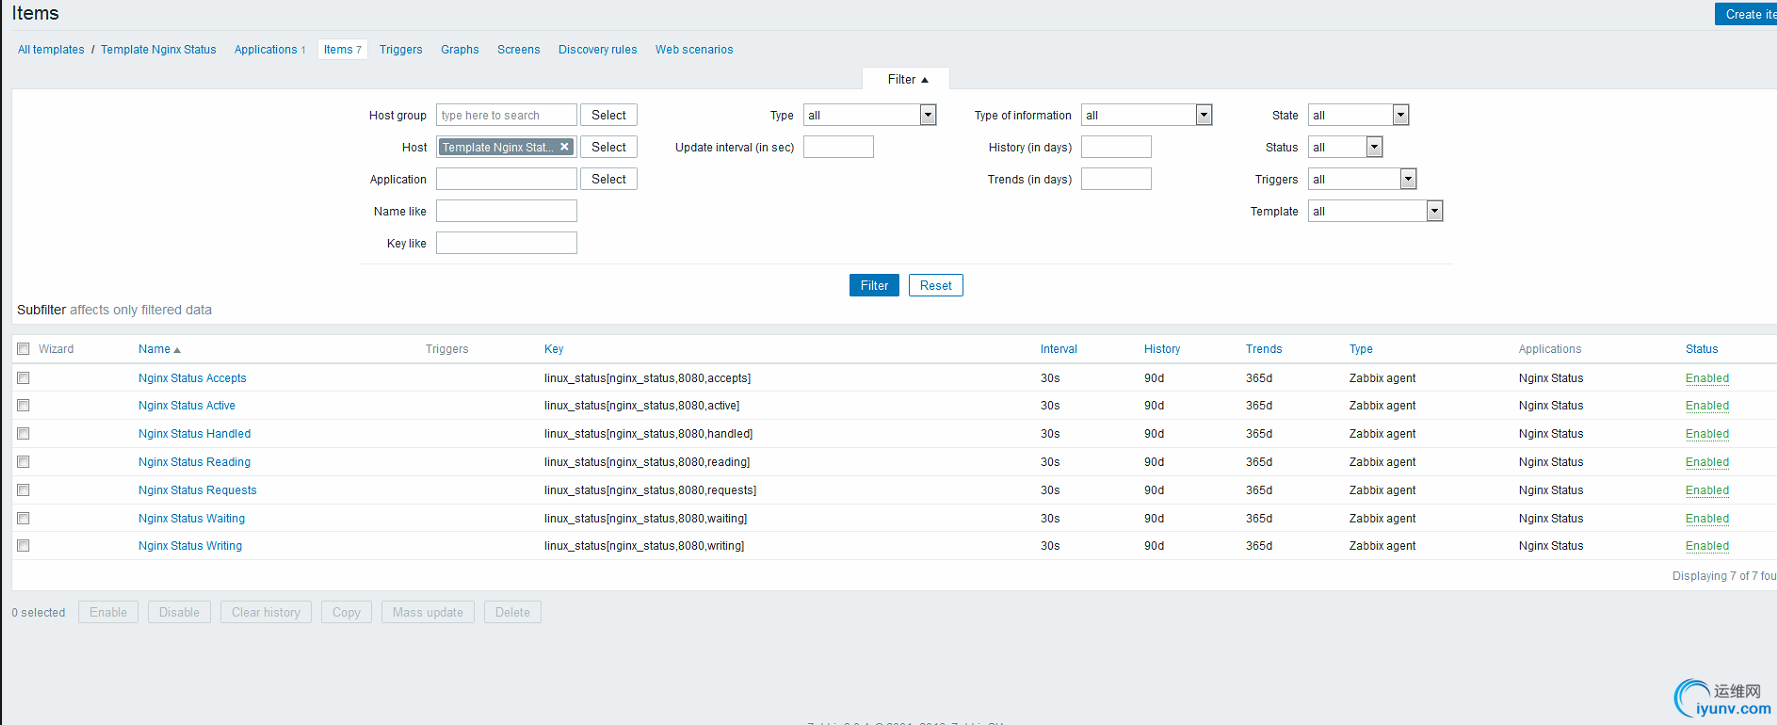
Task: Switch to the Triggers tab
Action: click(x=400, y=49)
